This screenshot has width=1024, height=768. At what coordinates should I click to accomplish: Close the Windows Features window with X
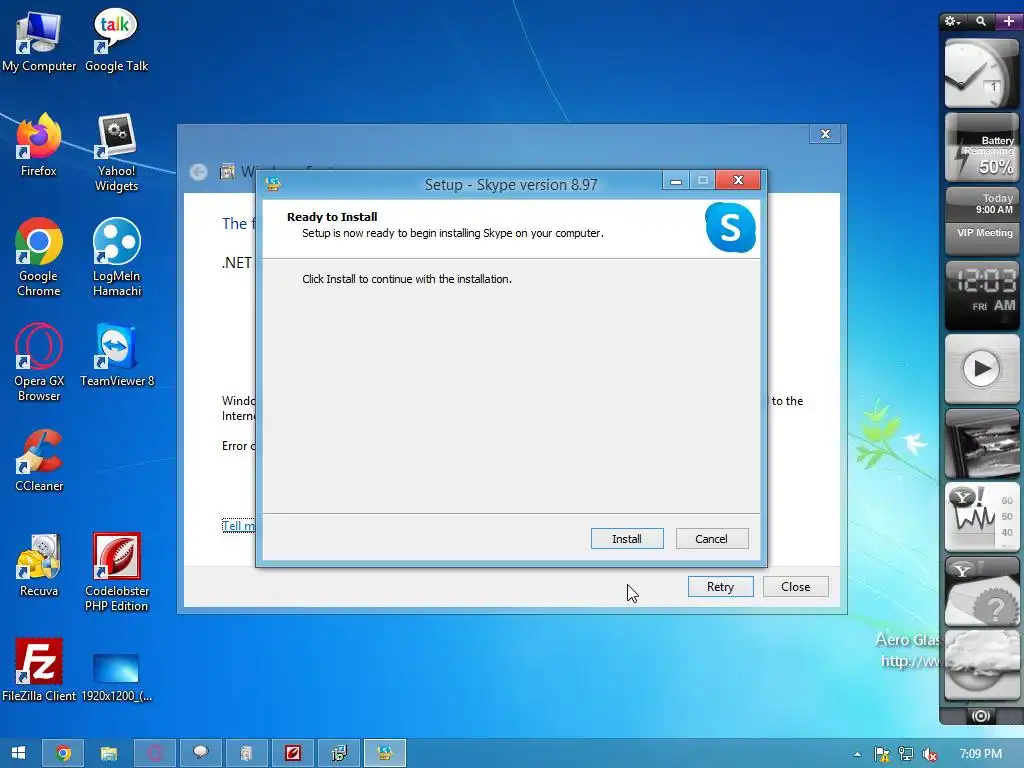point(825,134)
